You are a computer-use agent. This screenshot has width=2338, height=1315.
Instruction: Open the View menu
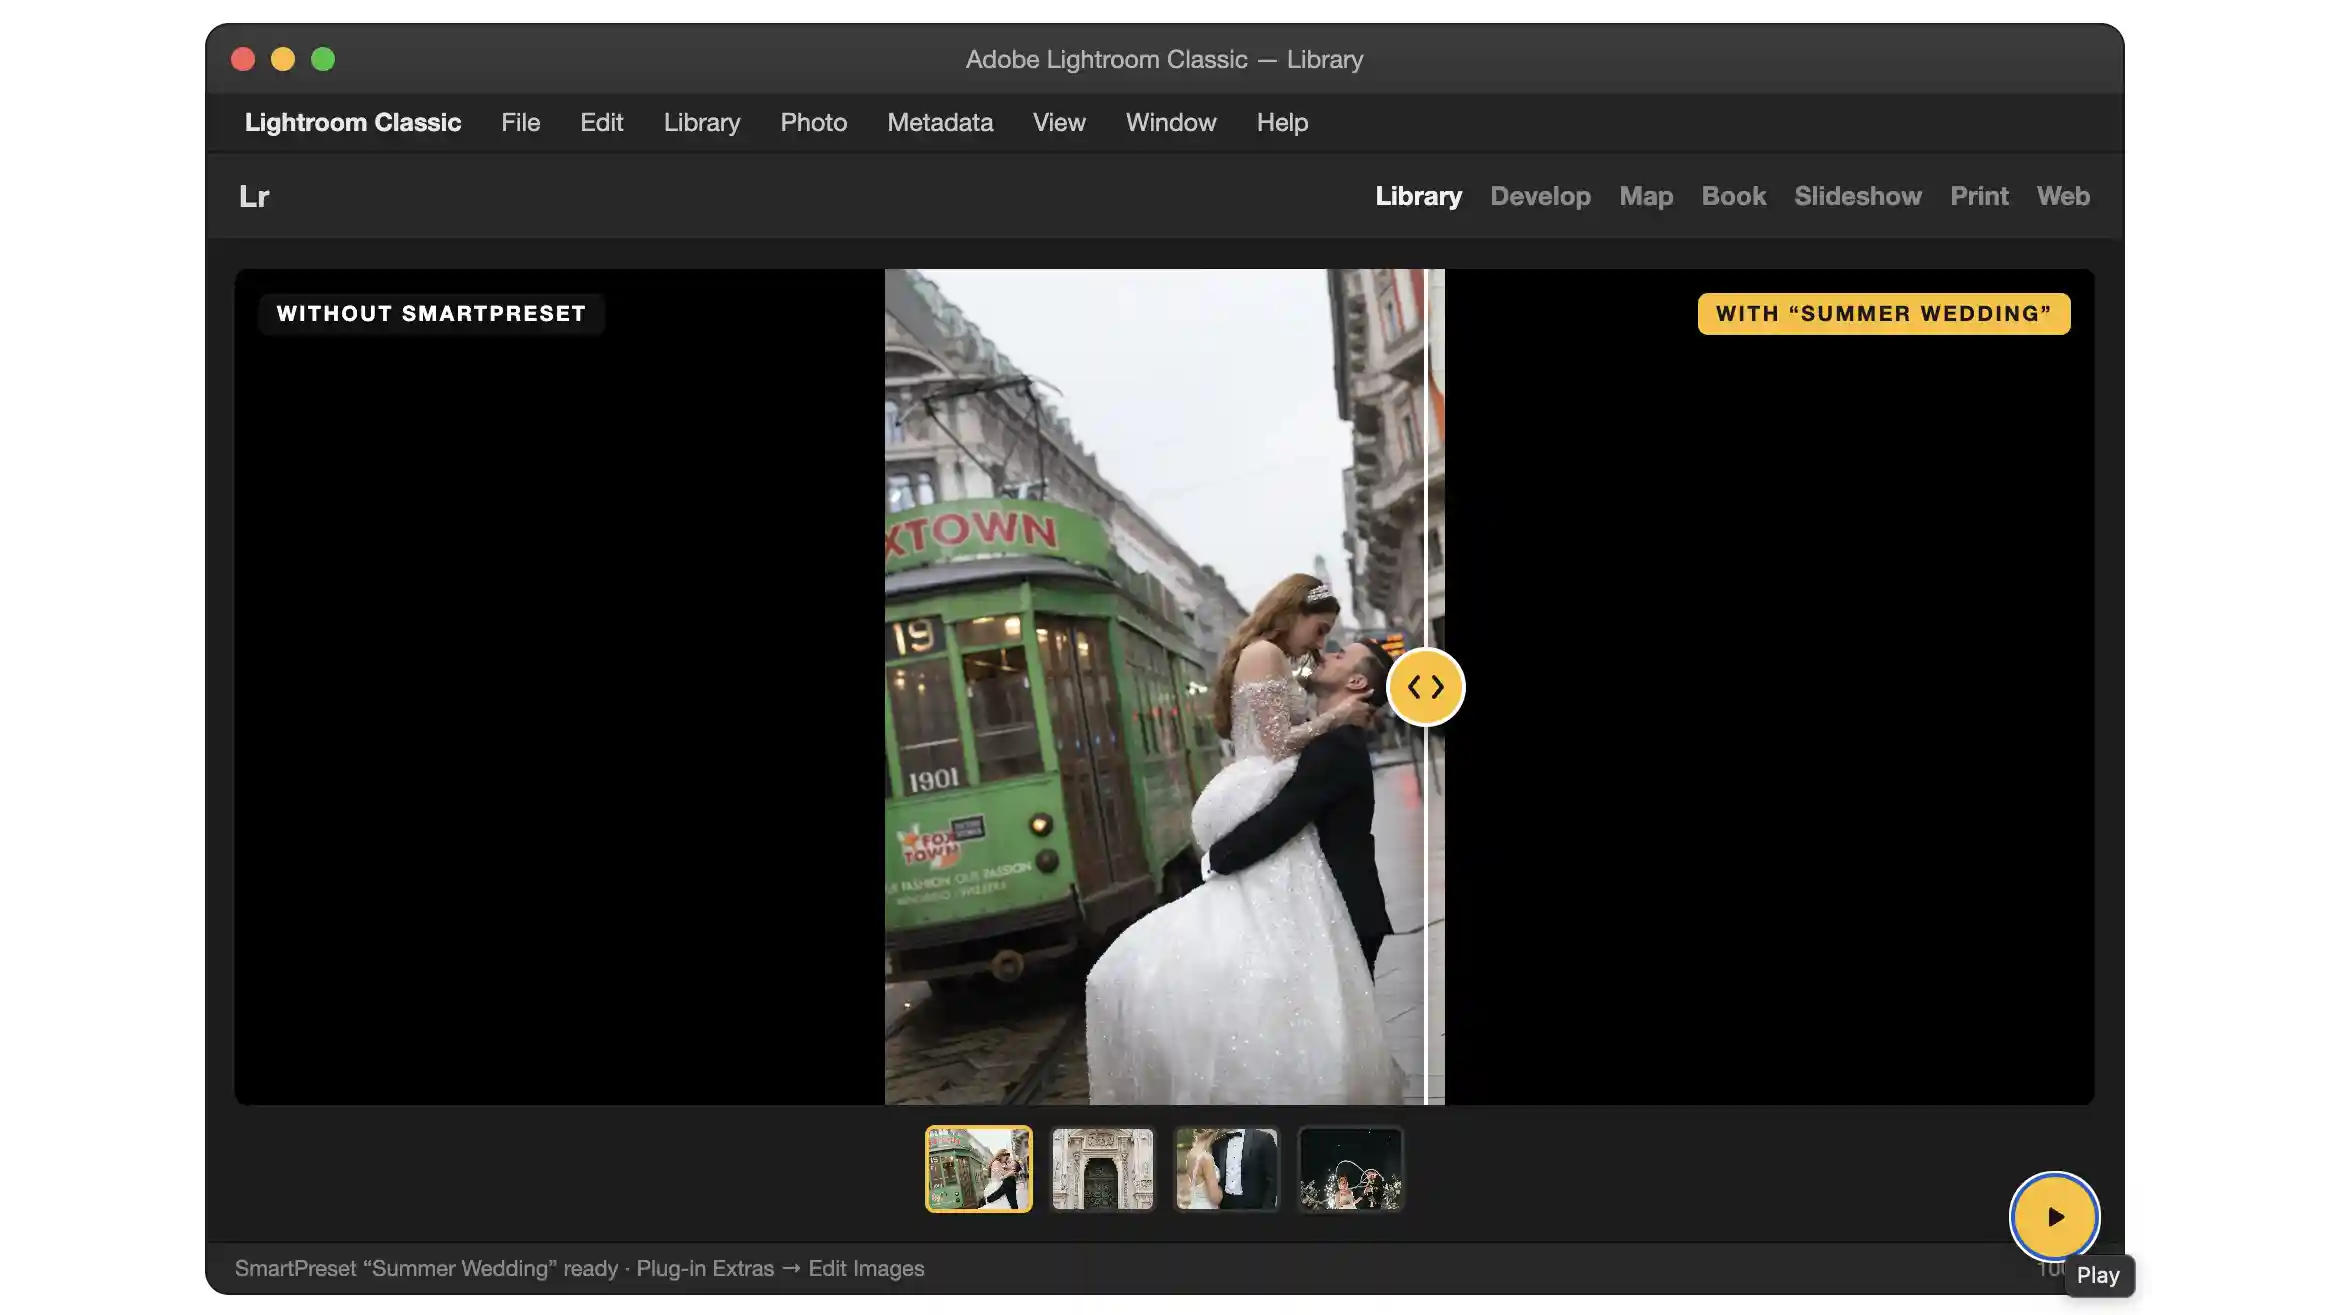1058,122
